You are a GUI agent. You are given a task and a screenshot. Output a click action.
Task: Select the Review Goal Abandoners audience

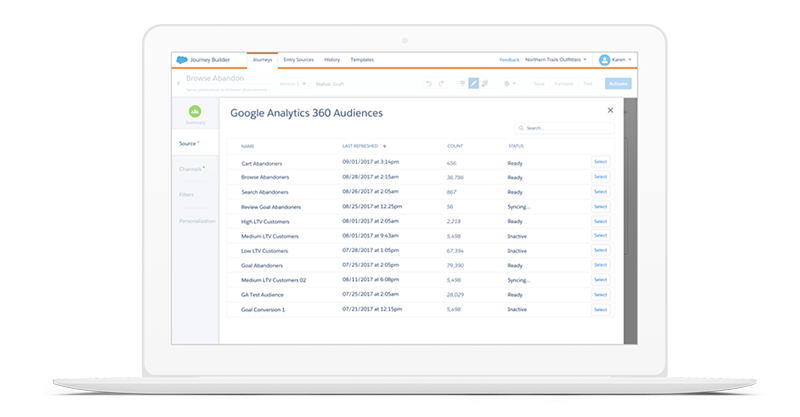point(601,206)
